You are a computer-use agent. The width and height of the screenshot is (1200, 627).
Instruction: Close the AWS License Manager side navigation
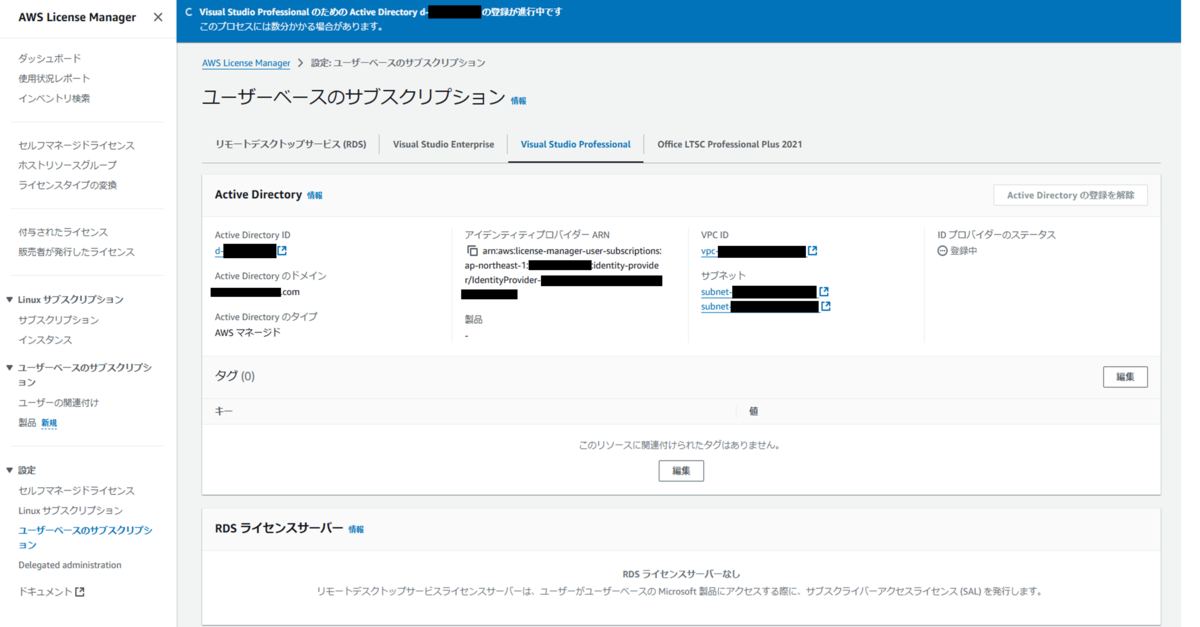coord(158,17)
